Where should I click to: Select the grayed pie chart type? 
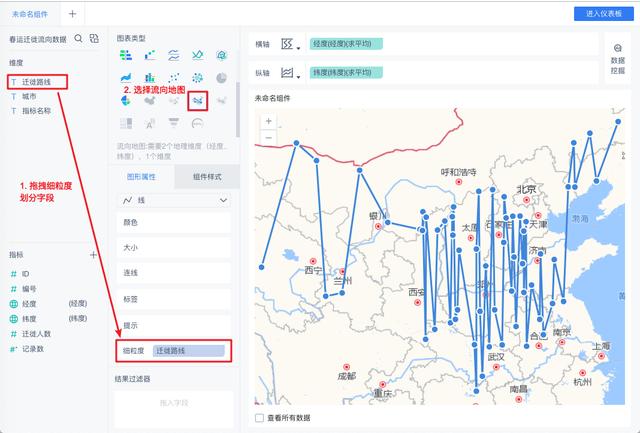tap(222, 78)
